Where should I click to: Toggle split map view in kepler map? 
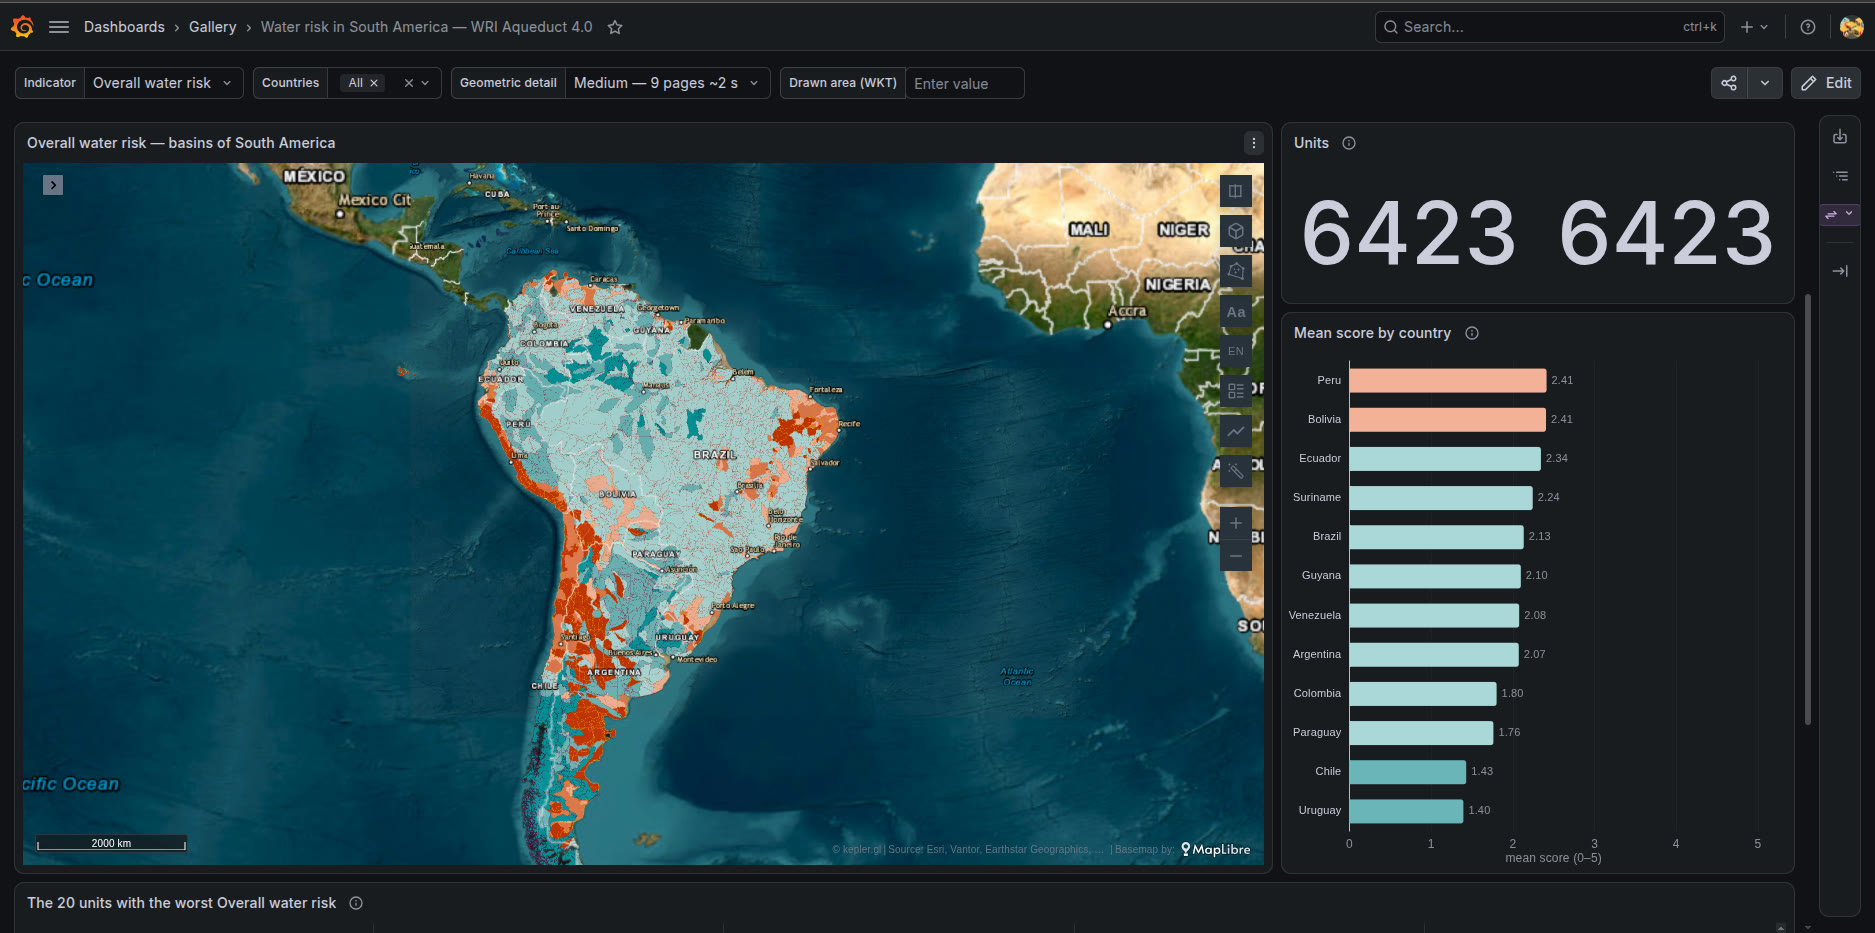point(1236,191)
